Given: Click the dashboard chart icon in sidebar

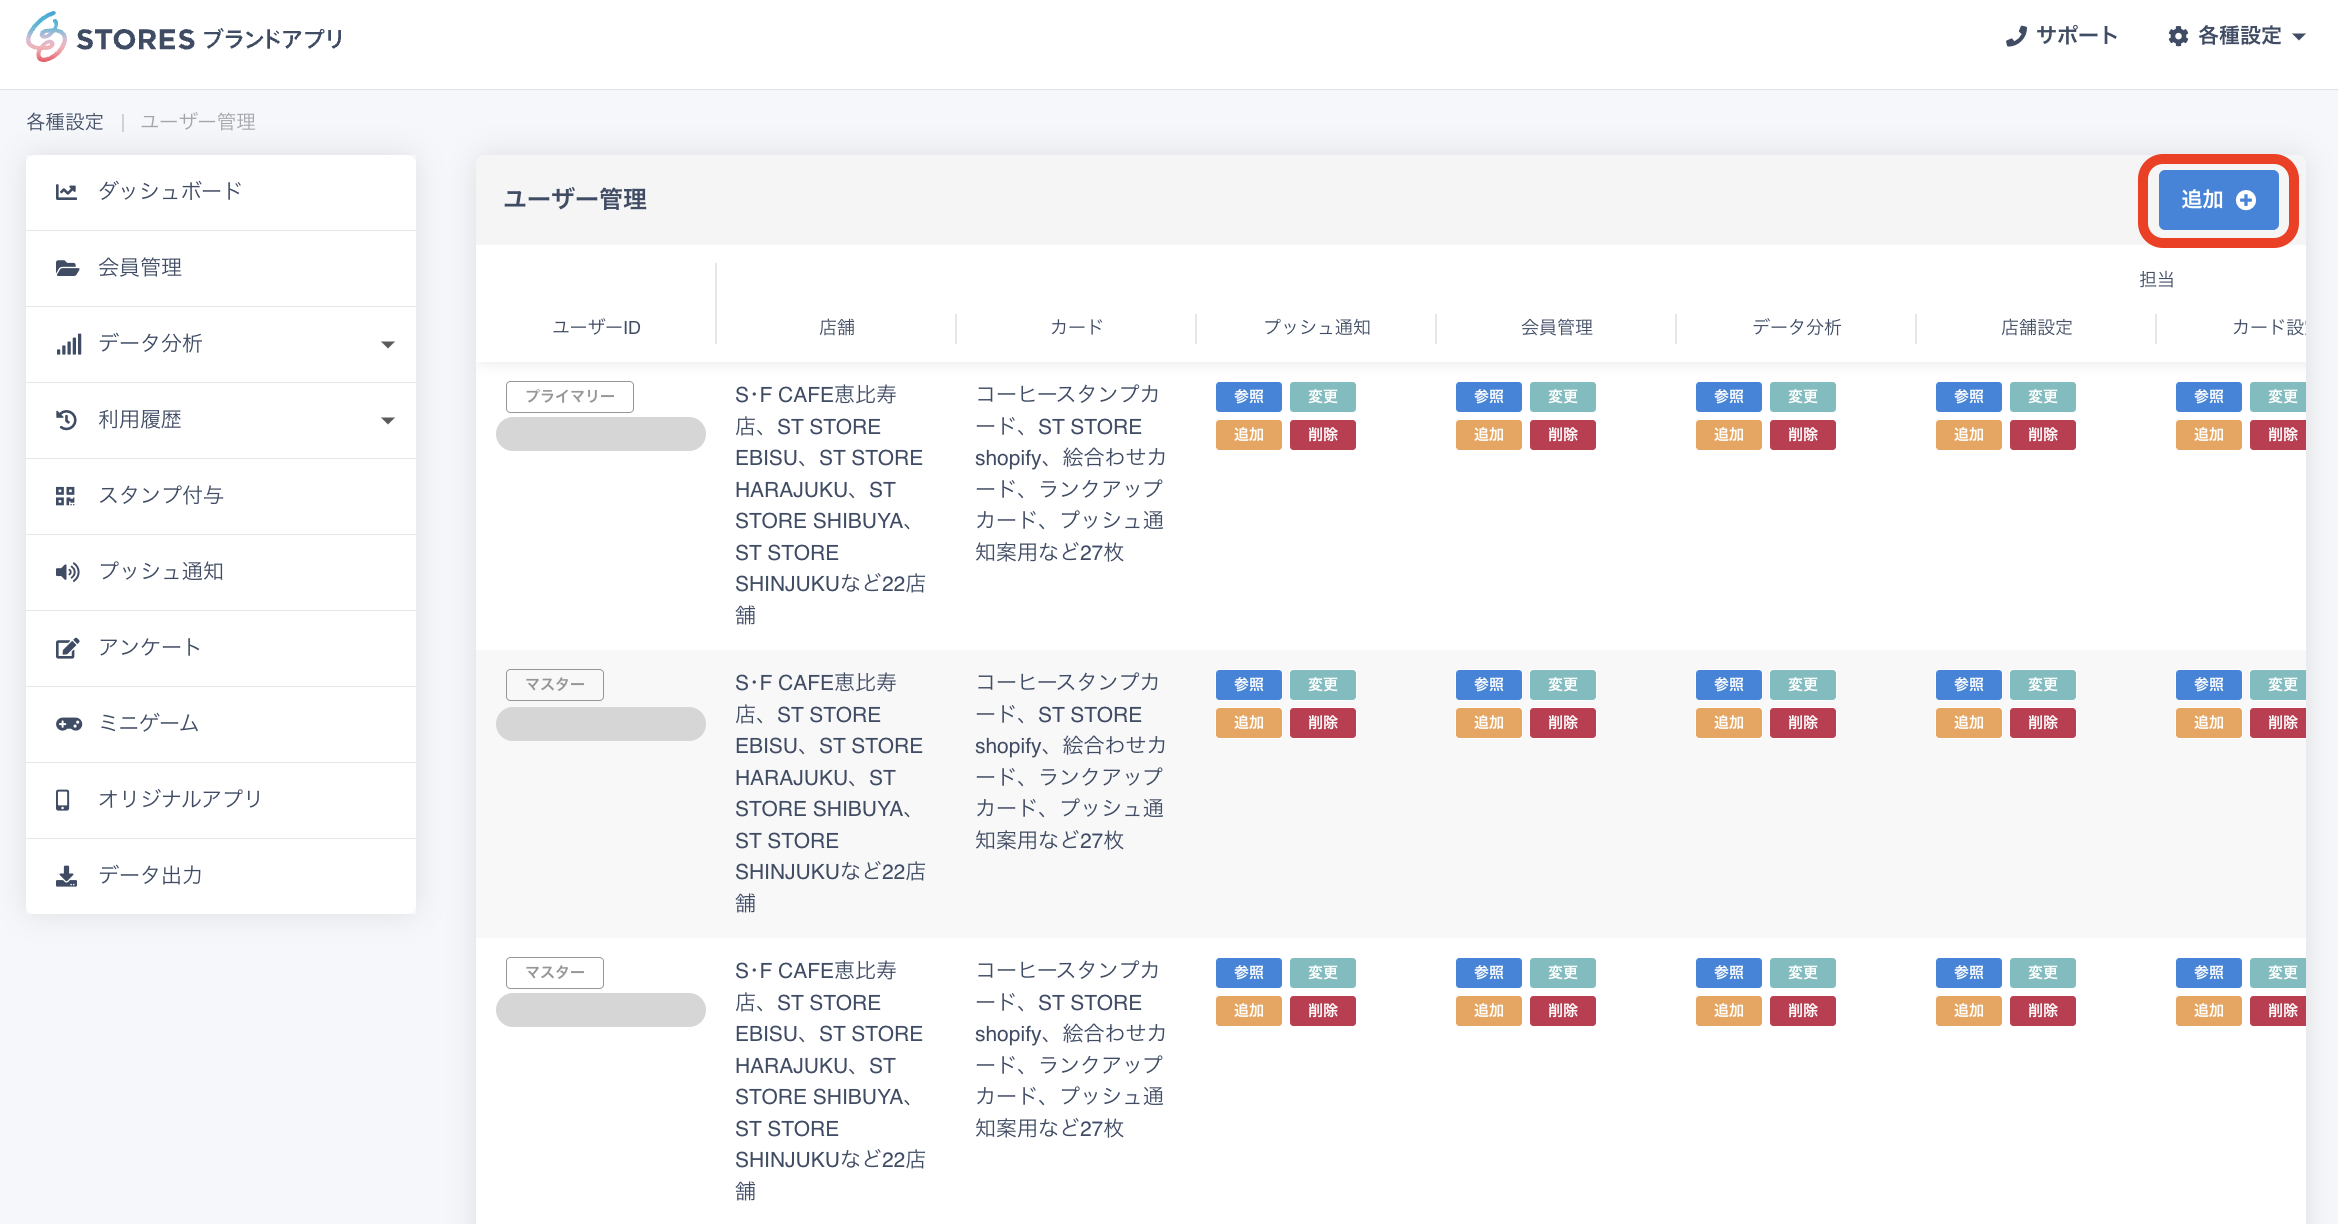Looking at the screenshot, I should pos(66,192).
